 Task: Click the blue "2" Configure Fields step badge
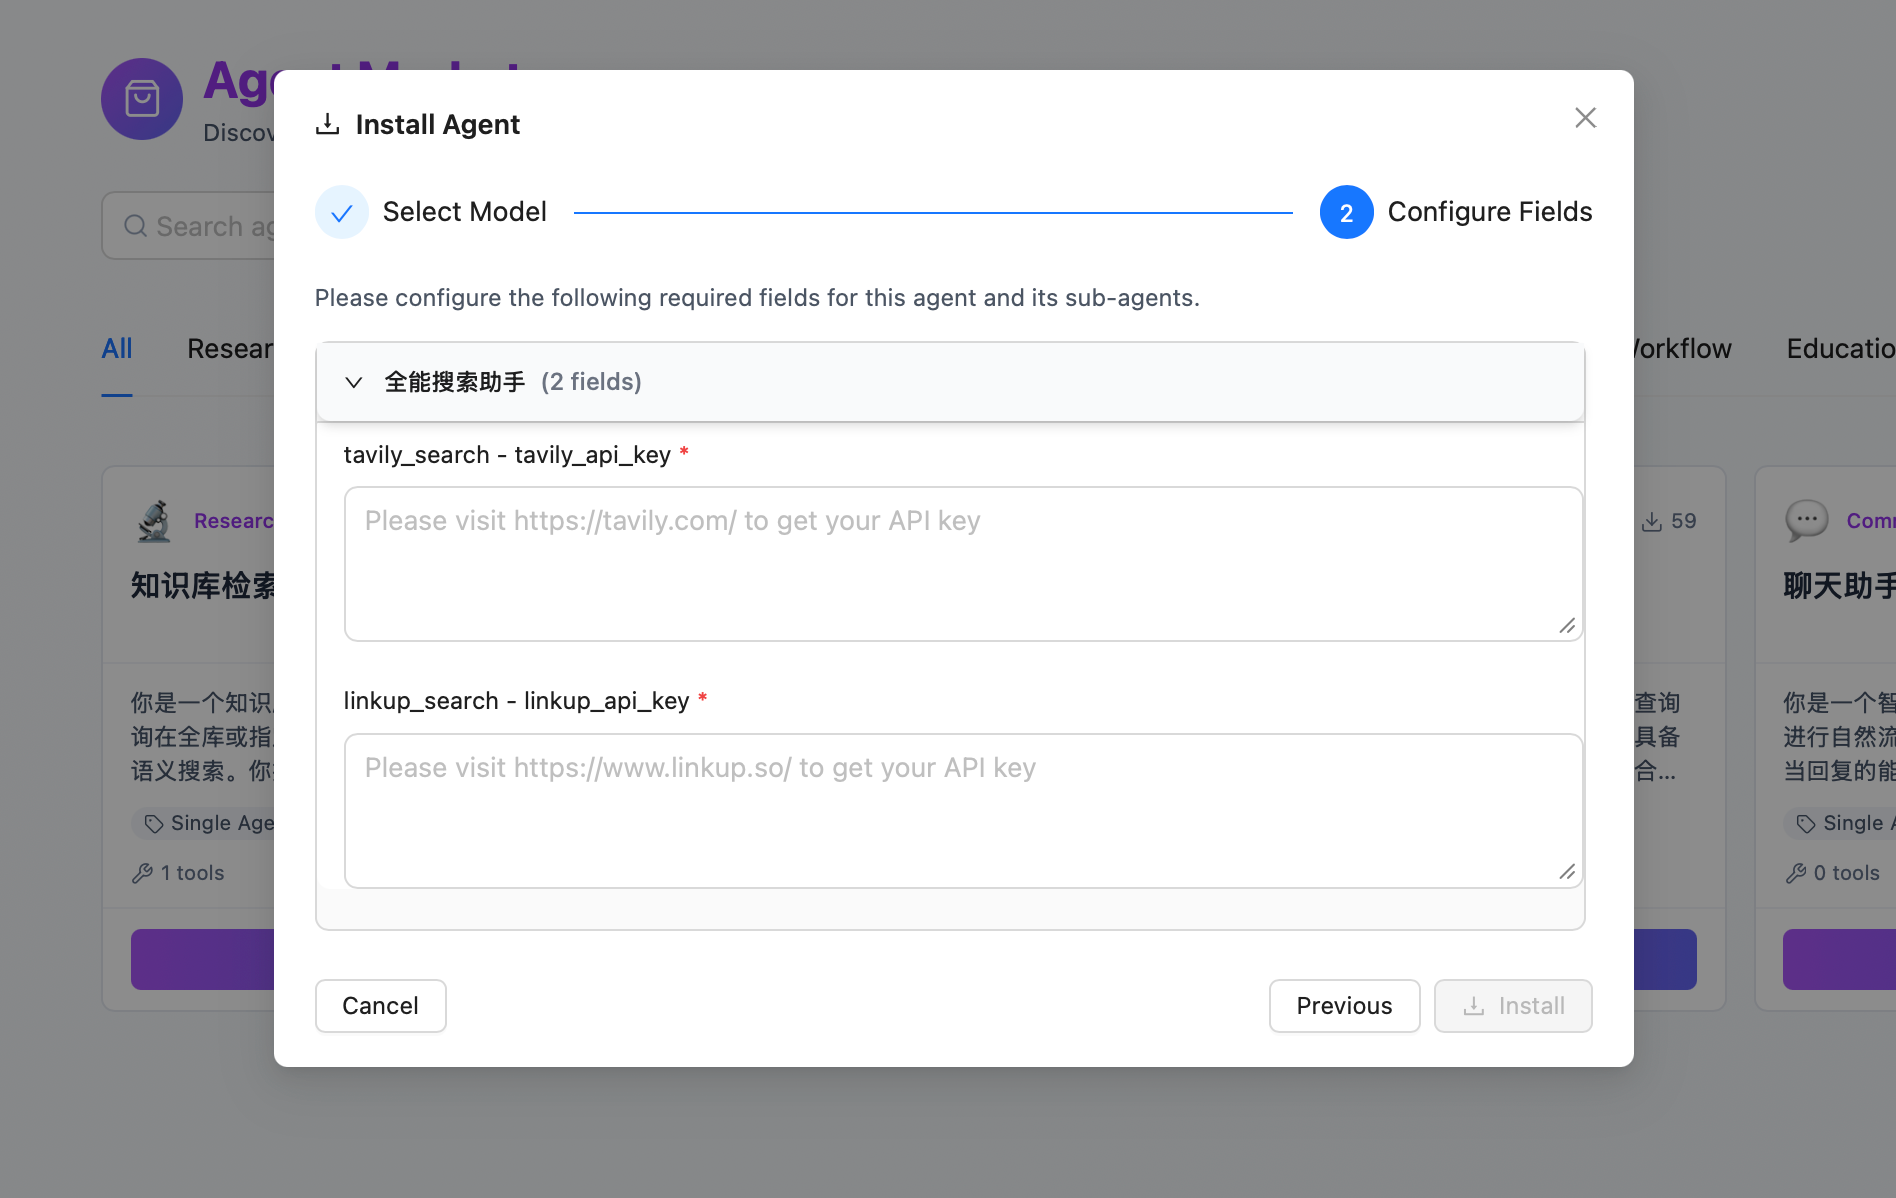coord(1346,212)
